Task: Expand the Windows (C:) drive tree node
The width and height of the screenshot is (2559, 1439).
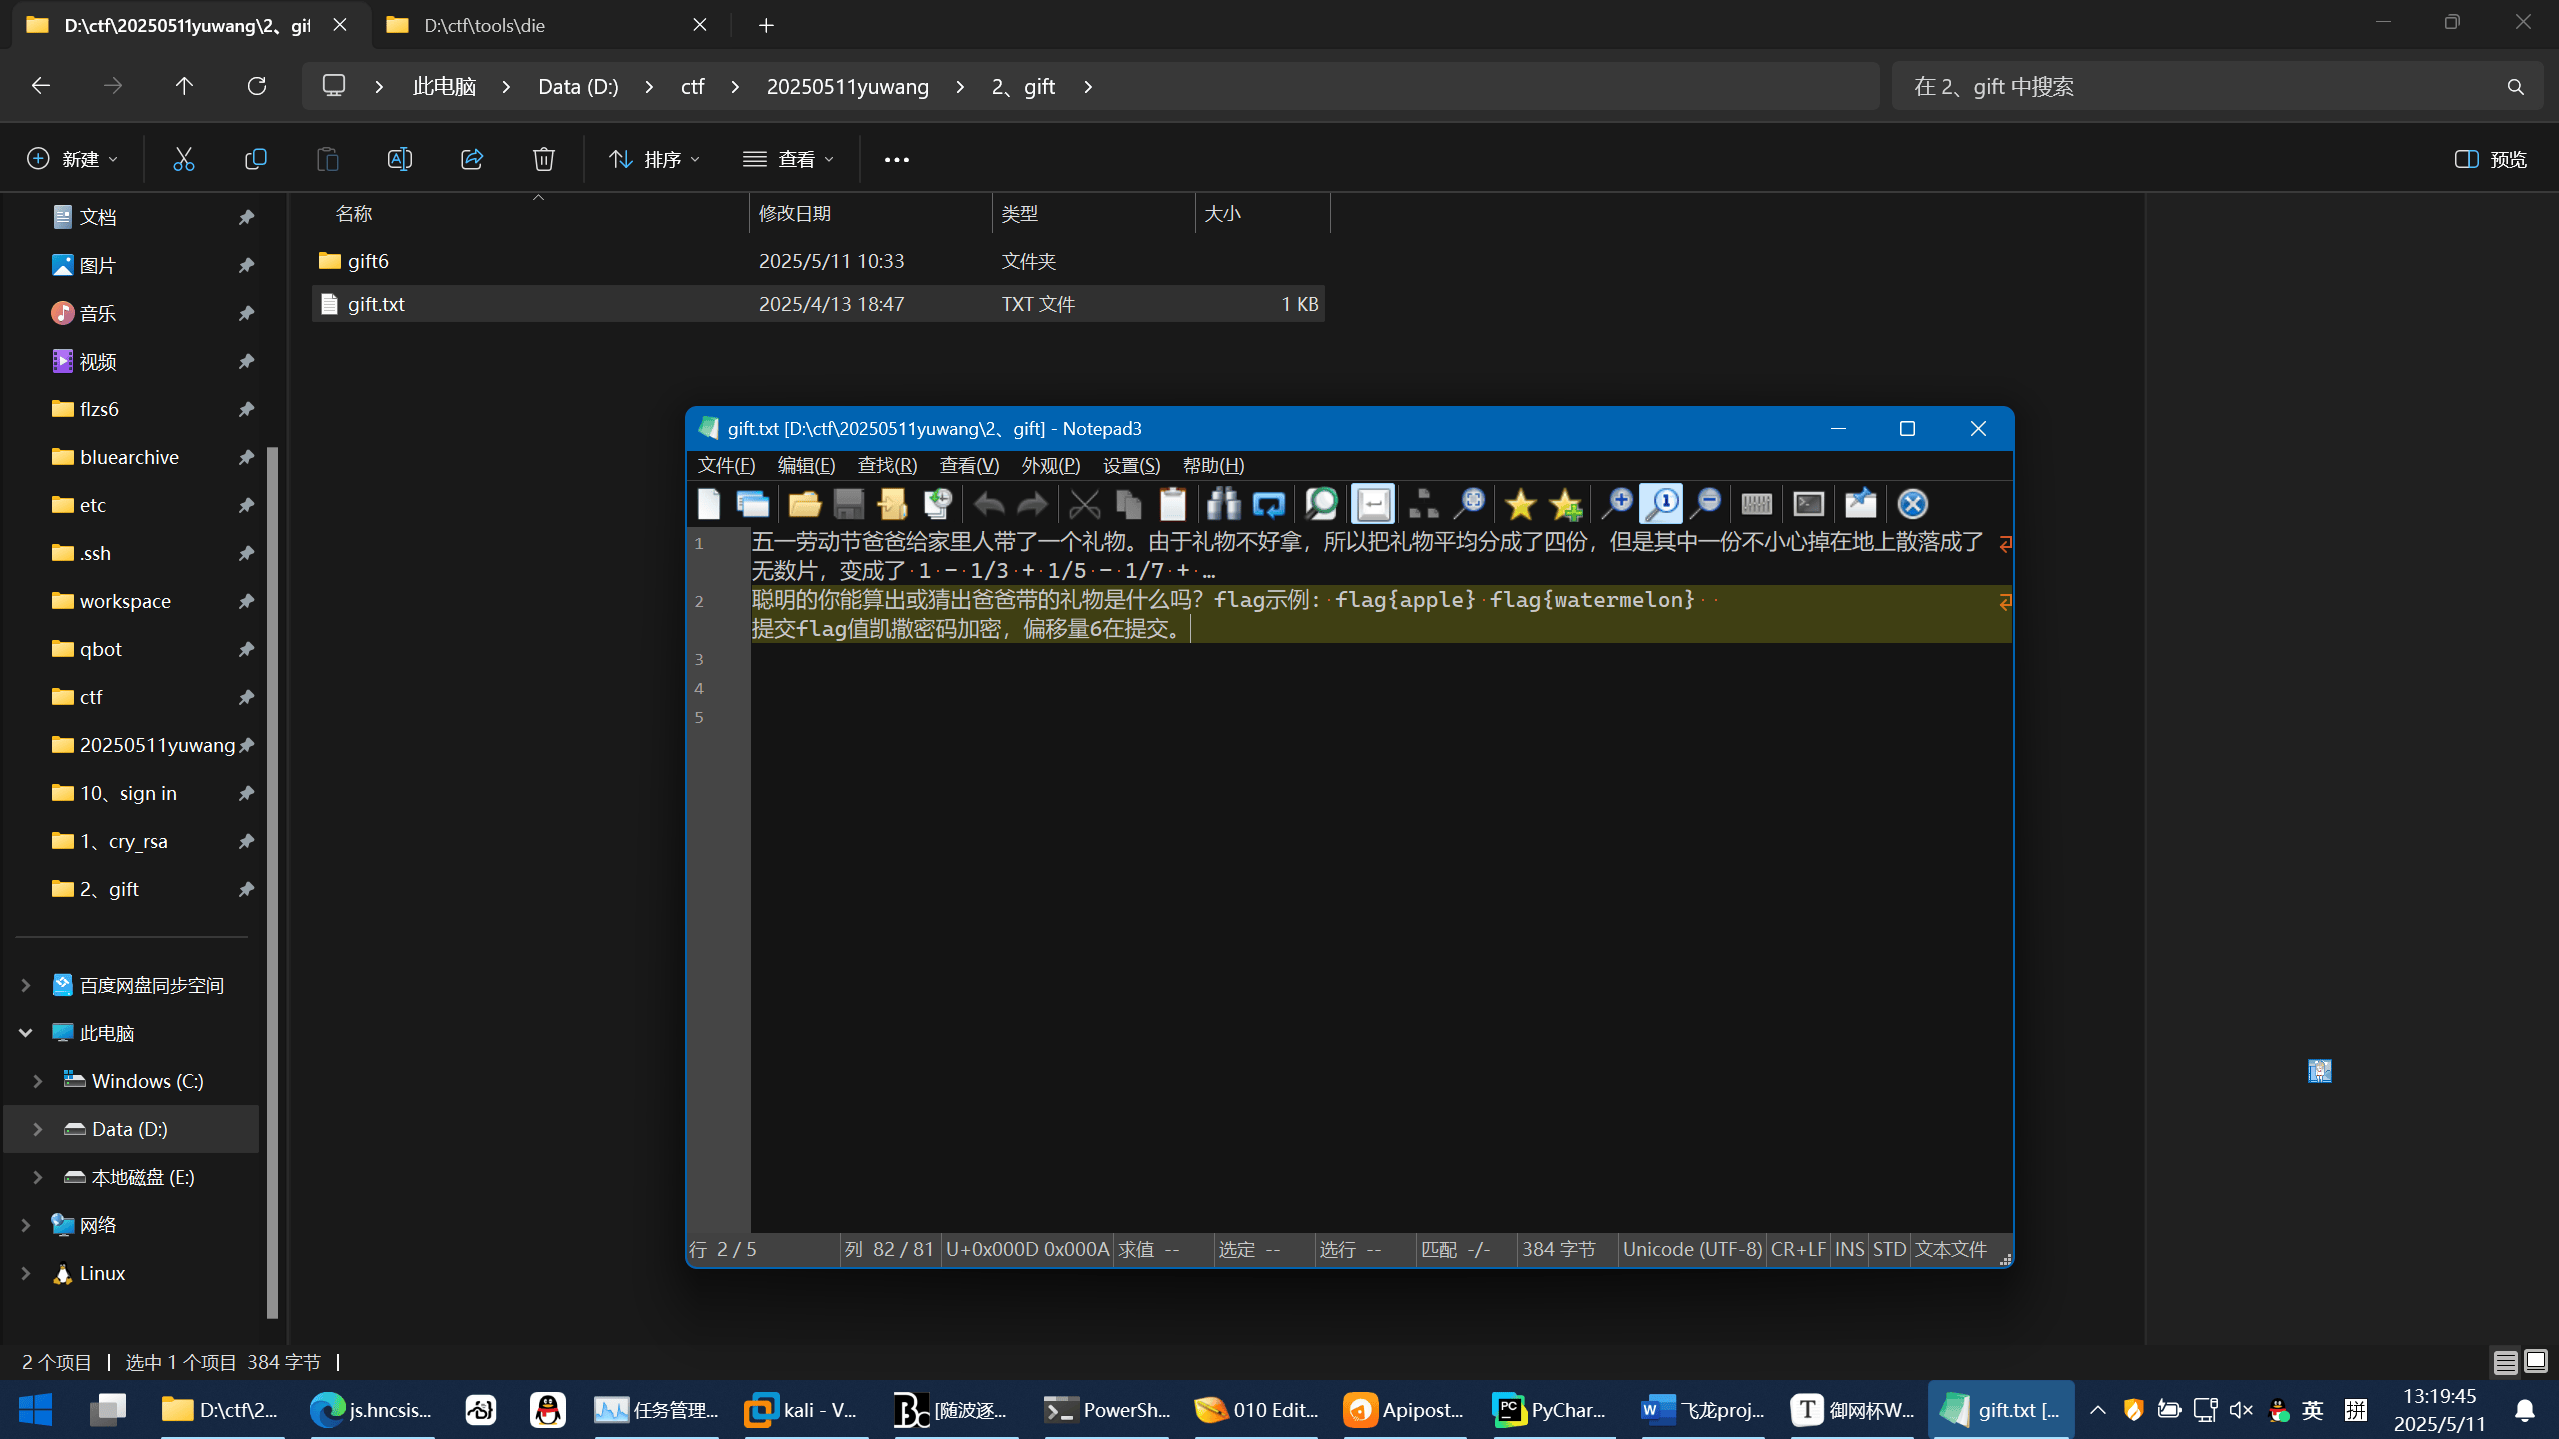Action: pos(37,1081)
